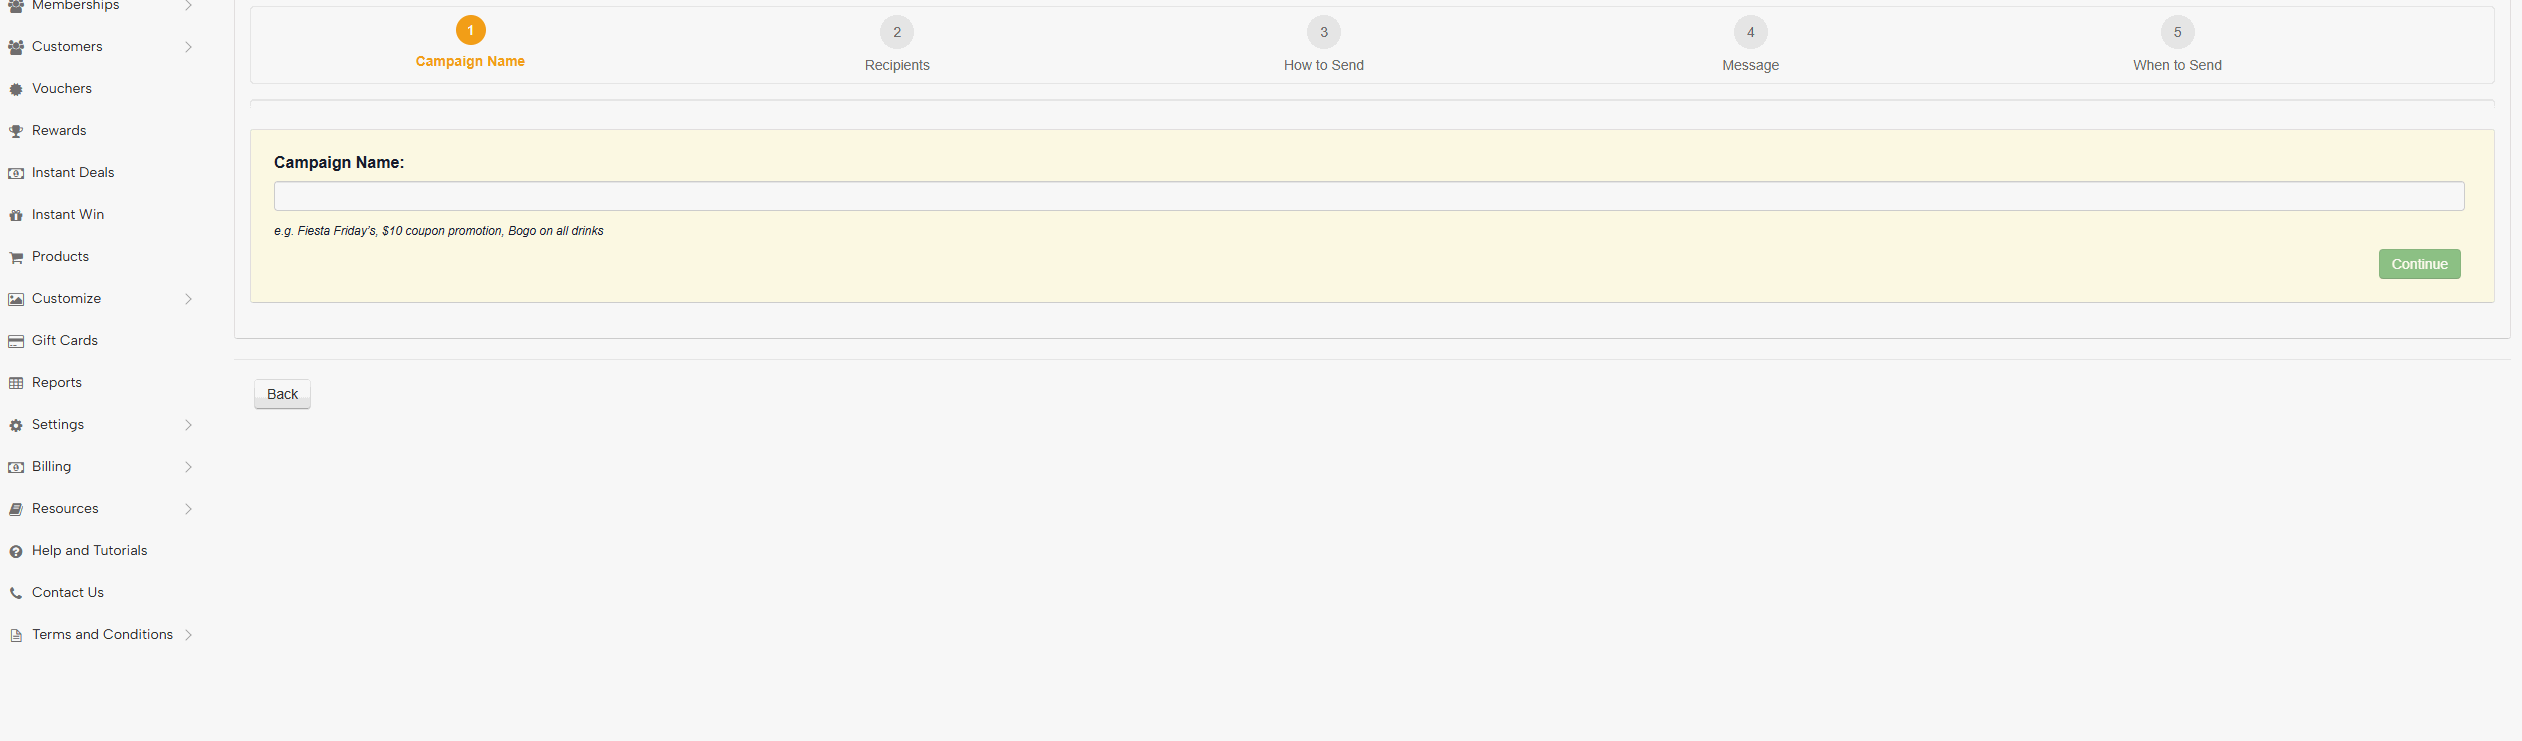The width and height of the screenshot is (2522, 741).
Task: Go to step 2 Recipients circle
Action: [897, 32]
